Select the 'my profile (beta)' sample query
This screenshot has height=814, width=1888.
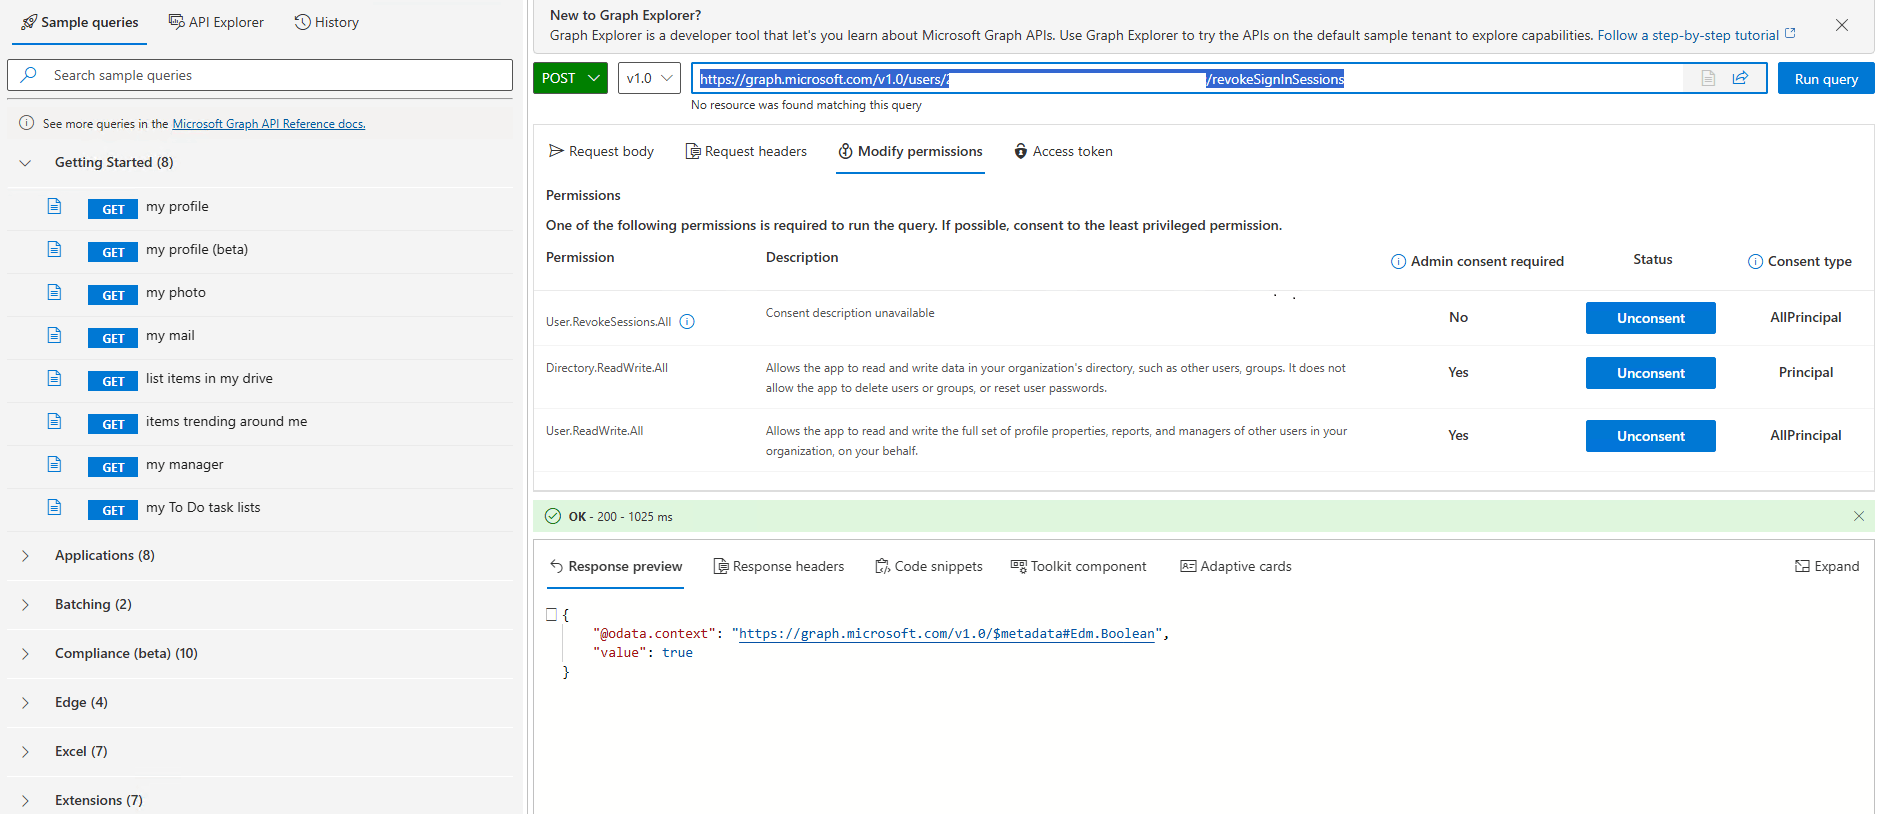coord(197,249)
